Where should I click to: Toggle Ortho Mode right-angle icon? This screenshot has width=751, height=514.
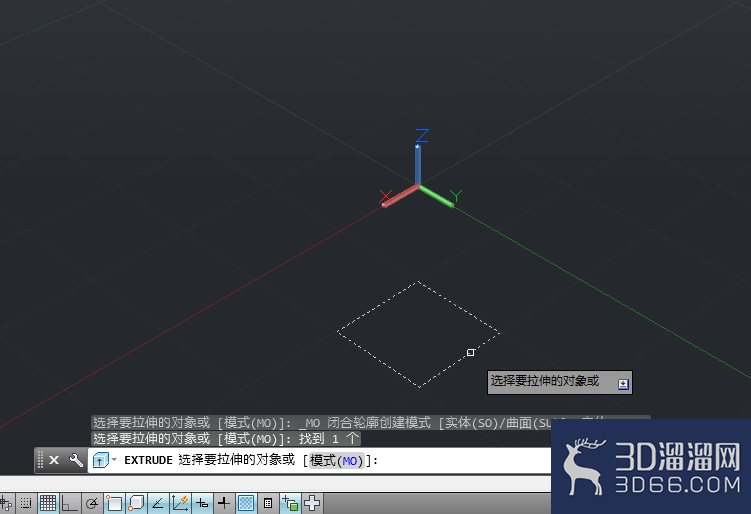click(69, 503)
